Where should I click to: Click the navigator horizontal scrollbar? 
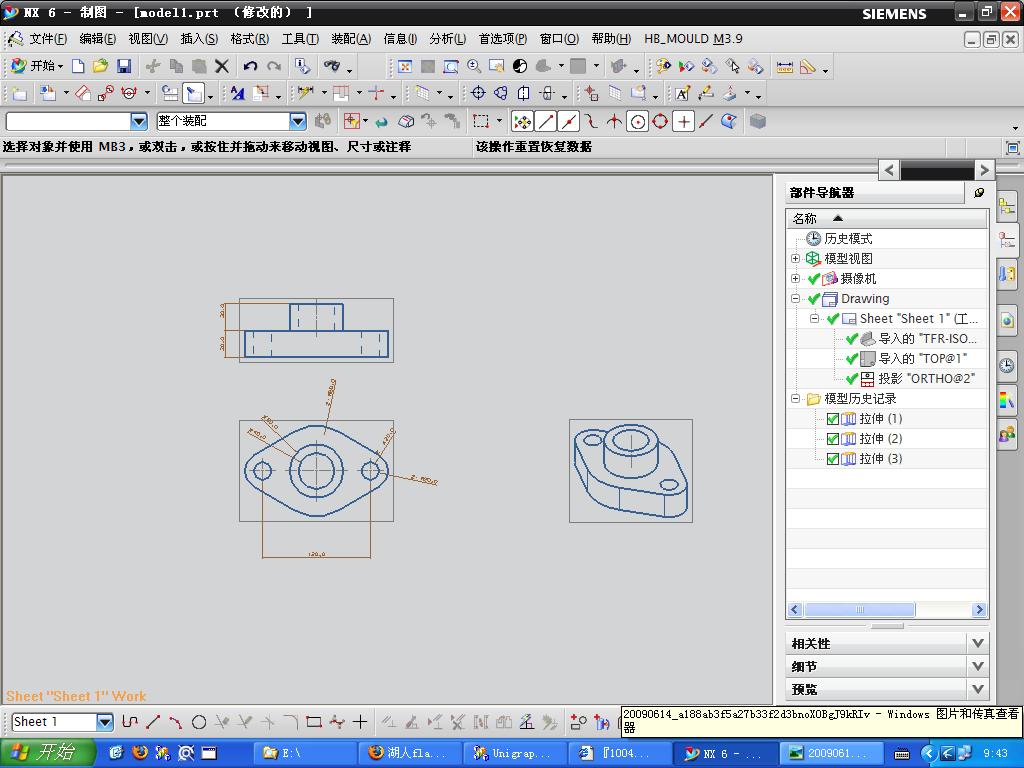(x=858, y=609)
